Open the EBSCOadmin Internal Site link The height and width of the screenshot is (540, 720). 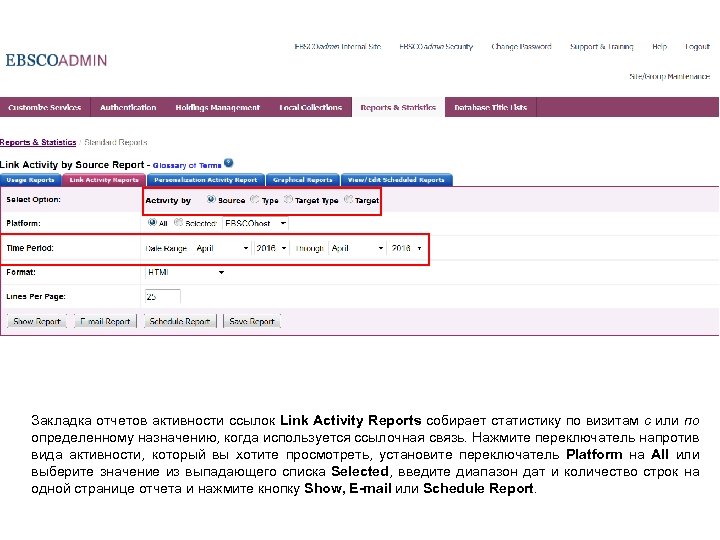click(338, 46)
